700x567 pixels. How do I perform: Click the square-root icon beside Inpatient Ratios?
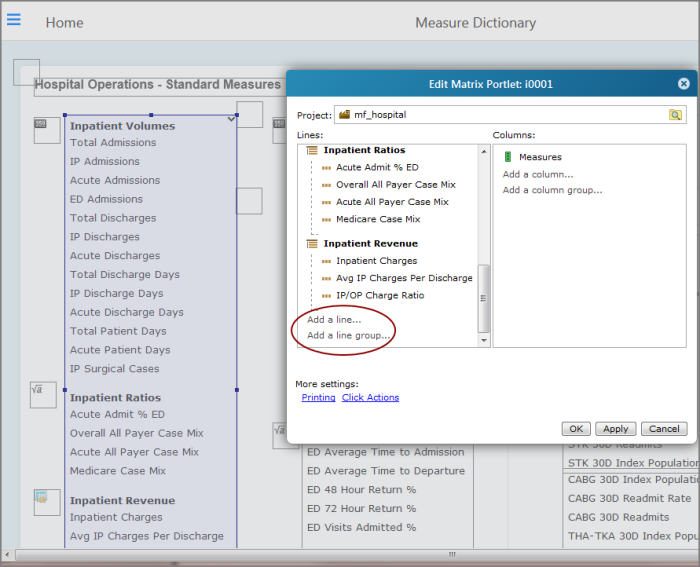click(43, 395)
